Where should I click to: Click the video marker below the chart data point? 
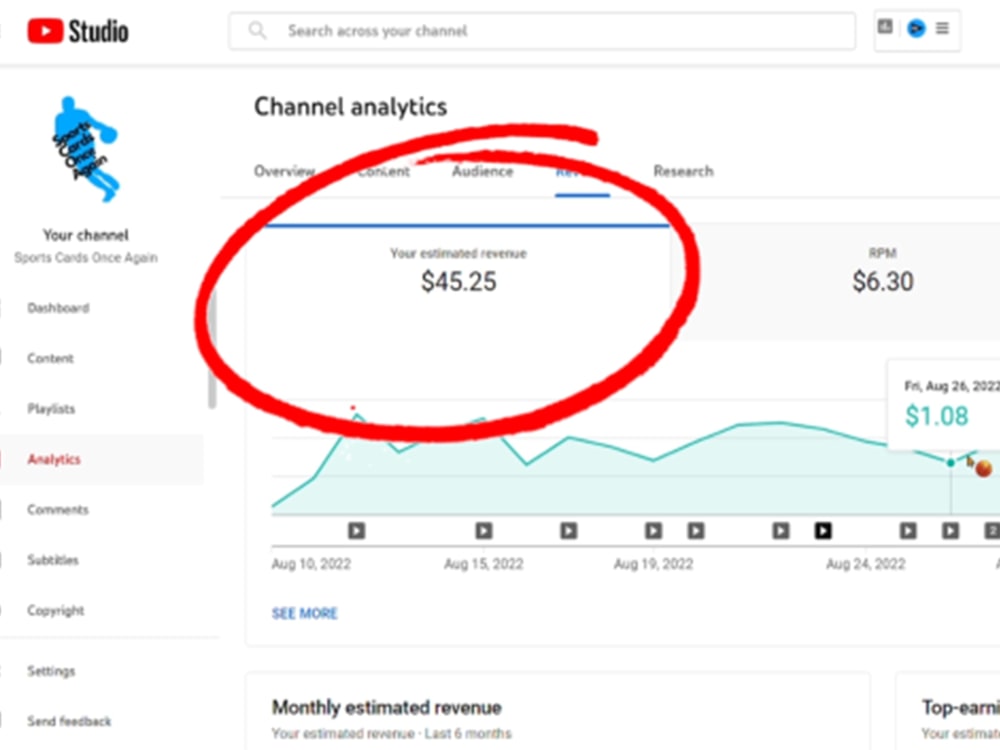[x=951, y=531]
